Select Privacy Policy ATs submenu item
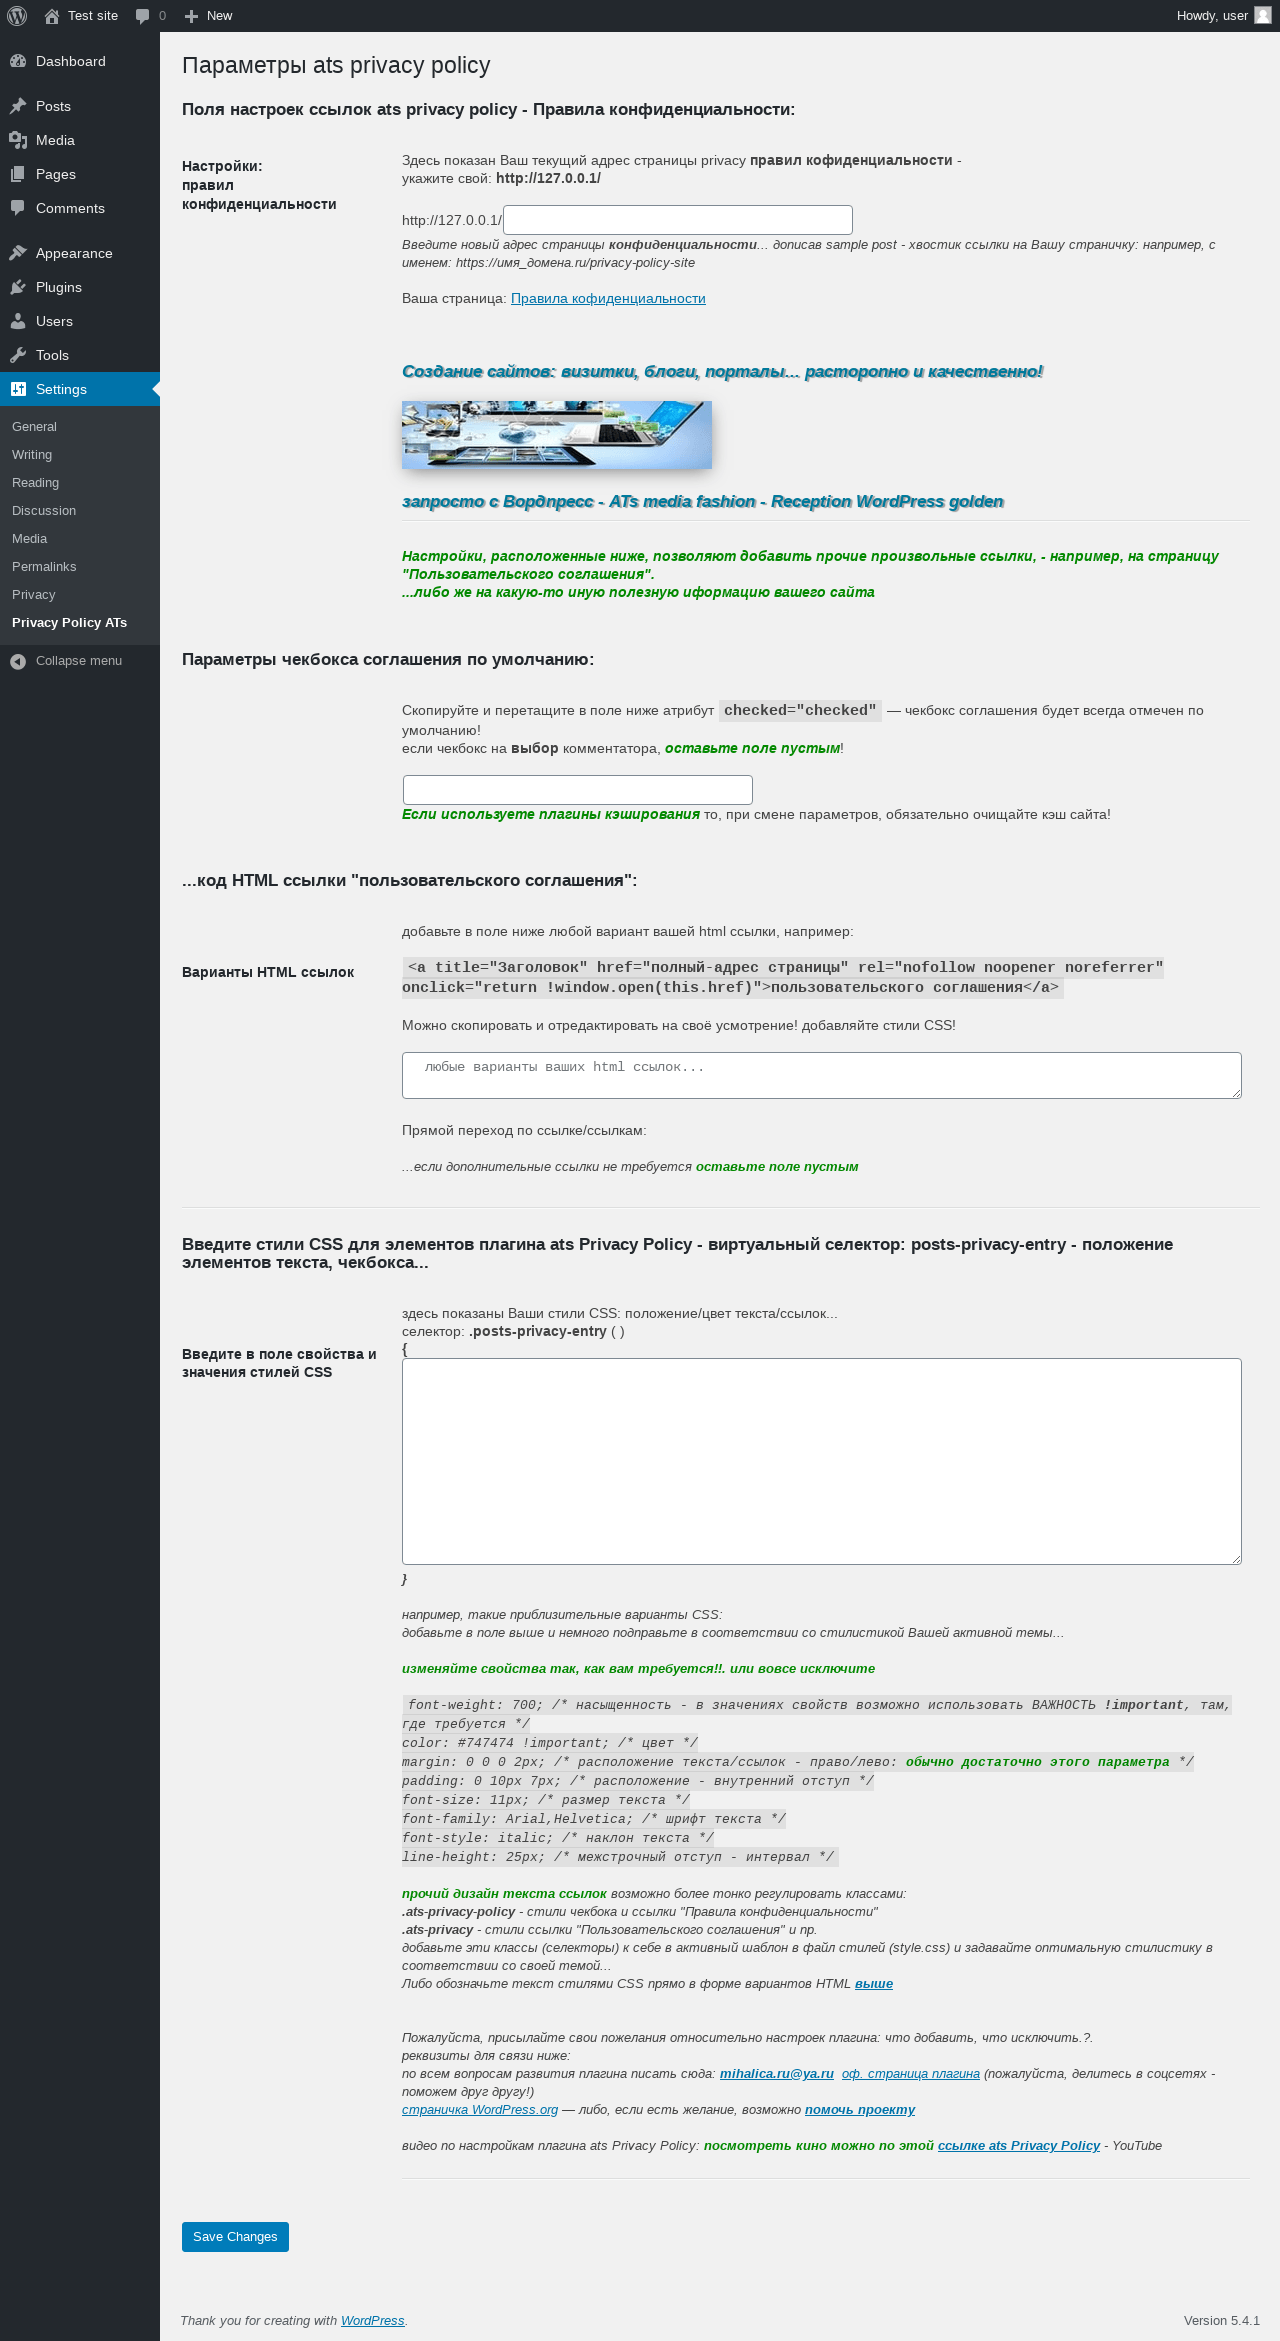This screenshot has height=2341, width=1280. click(x=69, y=622)
